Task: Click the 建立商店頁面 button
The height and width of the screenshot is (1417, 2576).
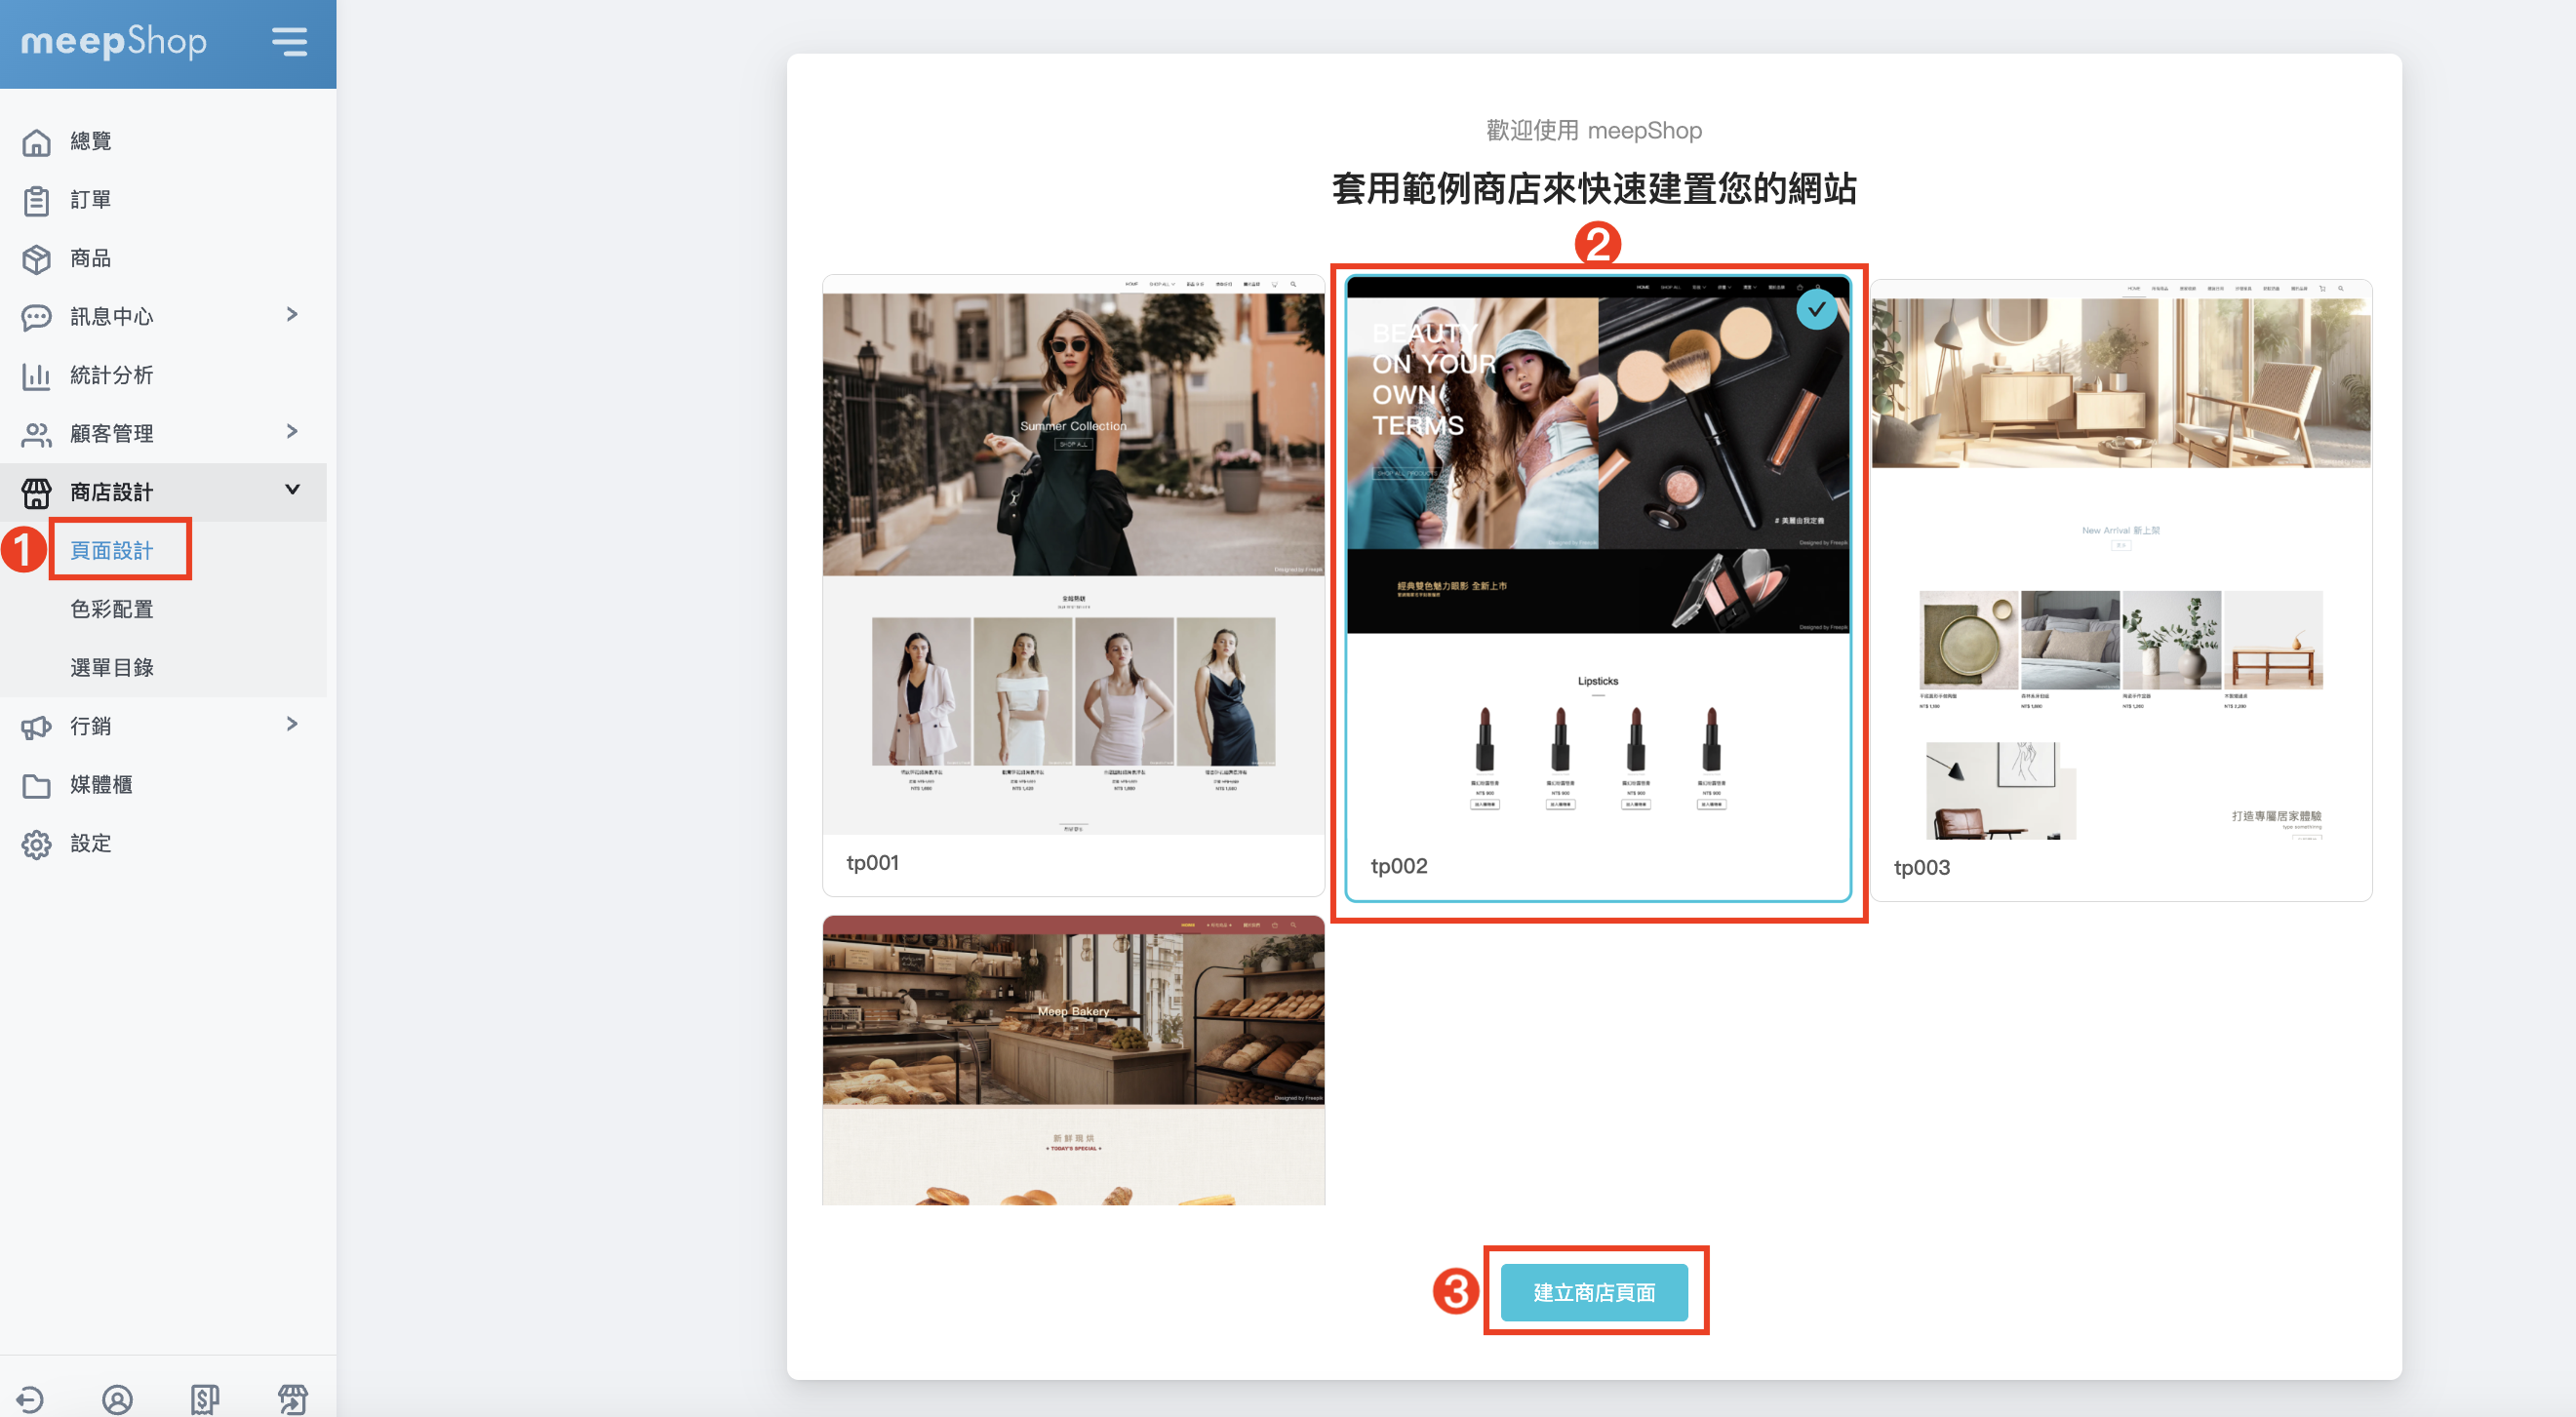Action: tap(1594, 1292)
